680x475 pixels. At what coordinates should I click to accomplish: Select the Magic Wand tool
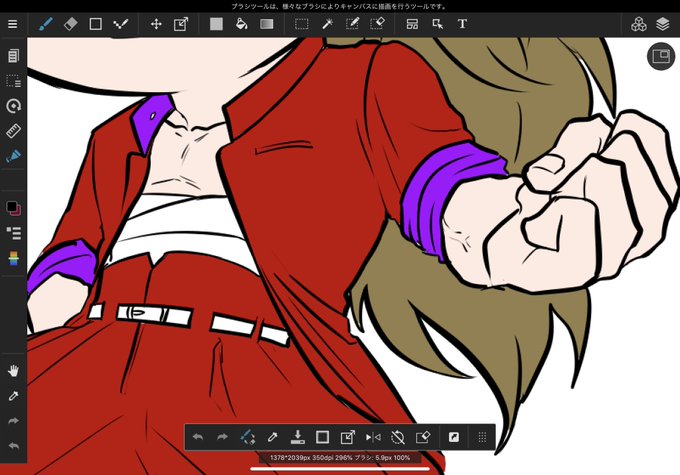(x=327, y=24)
